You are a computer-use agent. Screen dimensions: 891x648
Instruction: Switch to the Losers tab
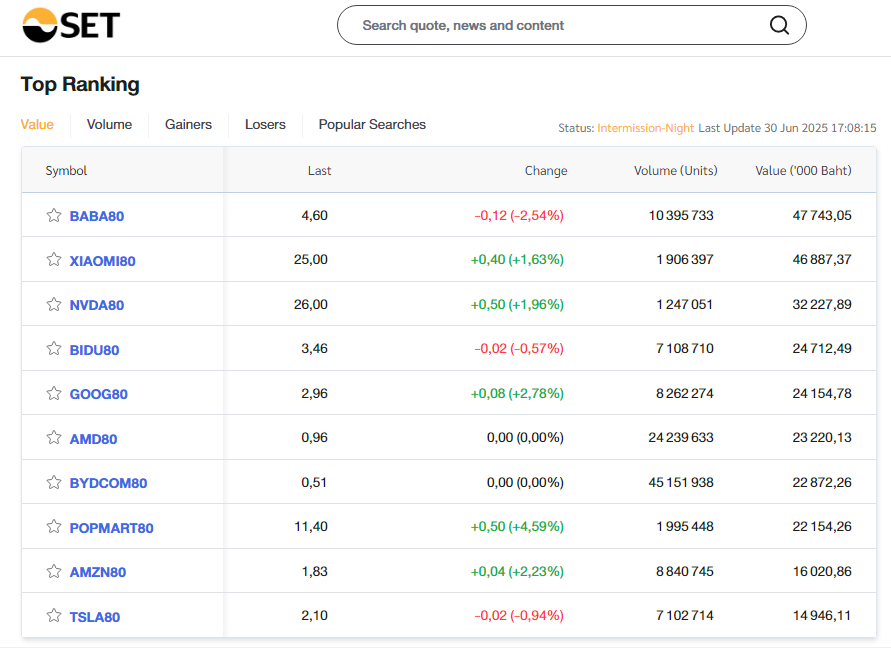coord(265,124)
